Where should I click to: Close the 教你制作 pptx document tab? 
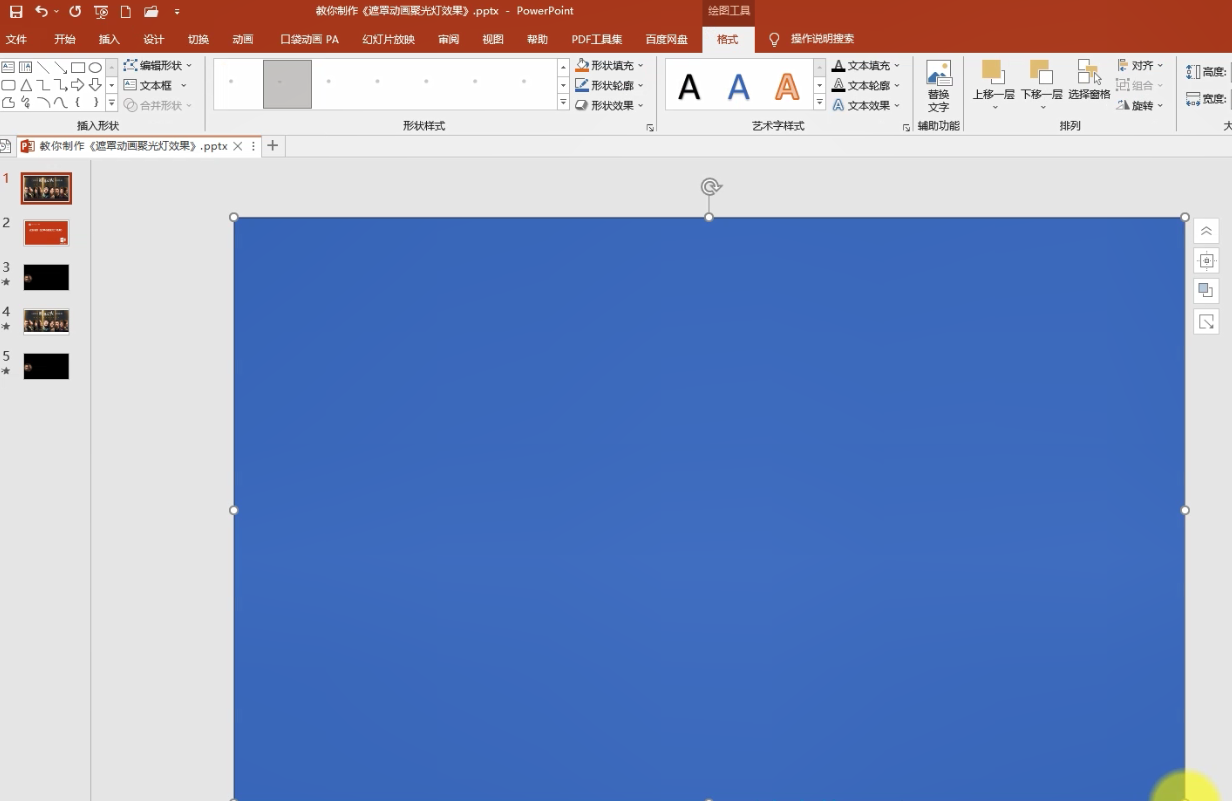pos(237,146)
